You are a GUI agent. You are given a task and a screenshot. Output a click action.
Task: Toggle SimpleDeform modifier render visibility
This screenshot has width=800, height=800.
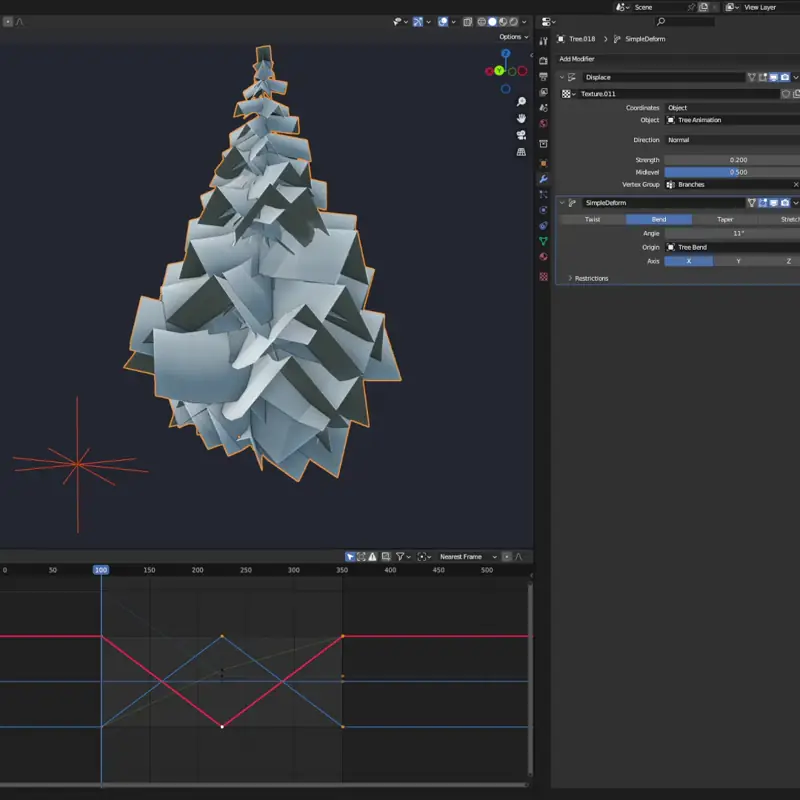pyautogui.click(x=785, y=203)
